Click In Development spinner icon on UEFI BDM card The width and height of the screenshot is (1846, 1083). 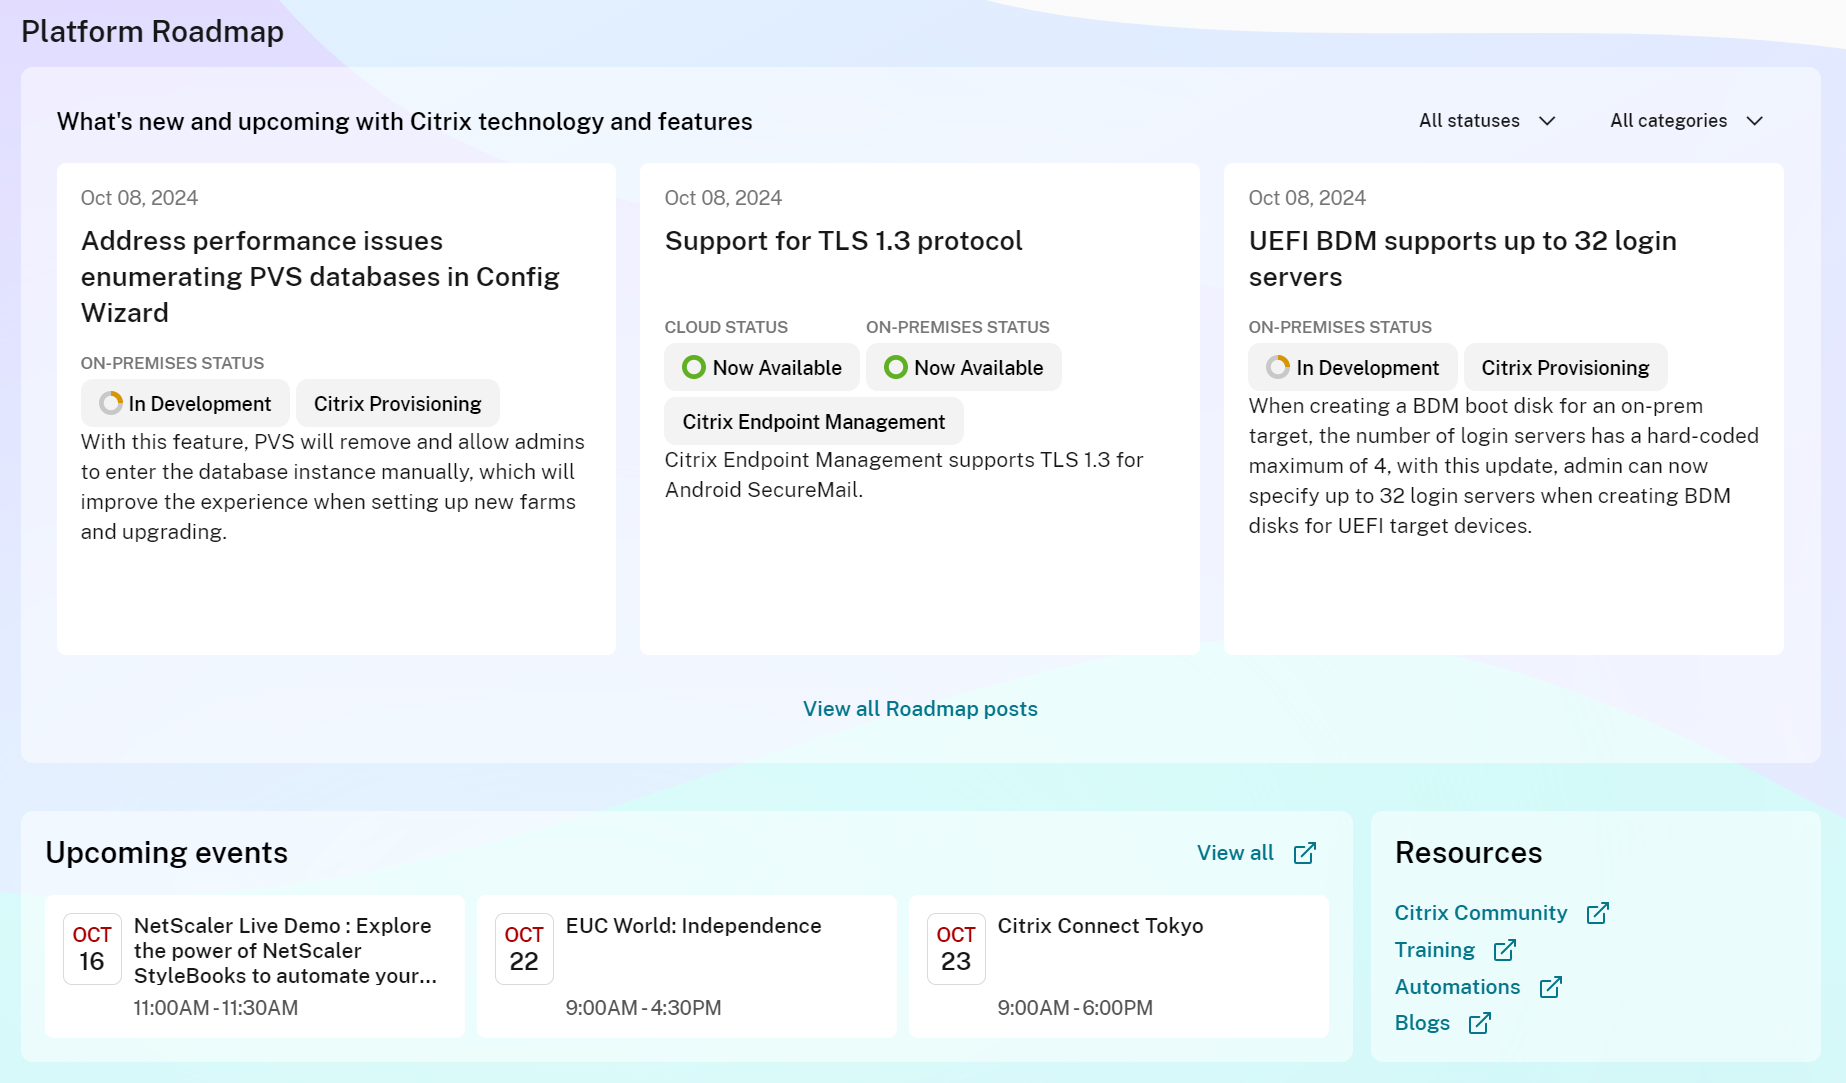(x=1277, y=368)
